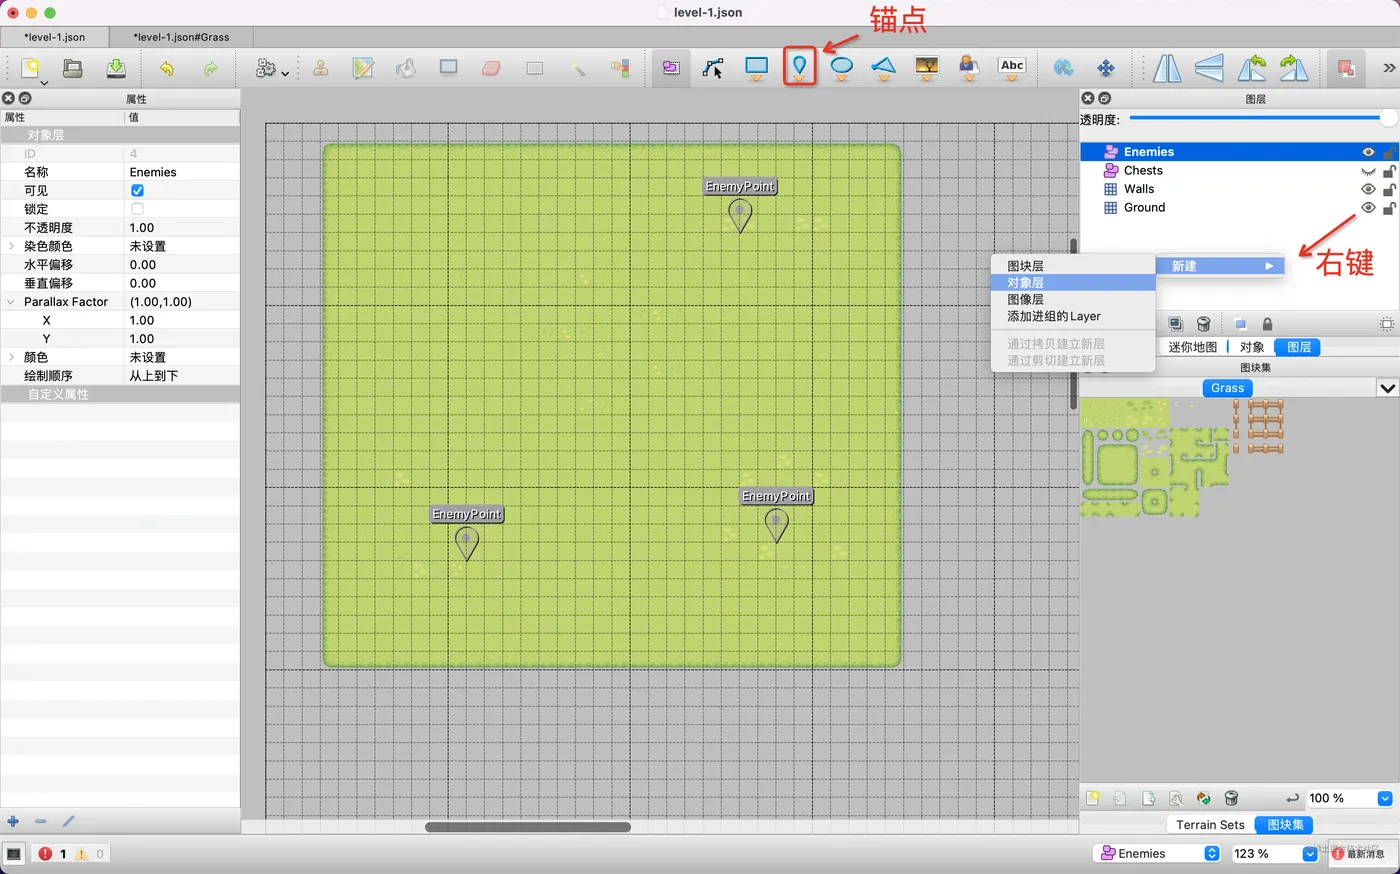Switch to the 对象 tab
The height and width of the screenshot is (874, 1400).
coord(1252,347)
